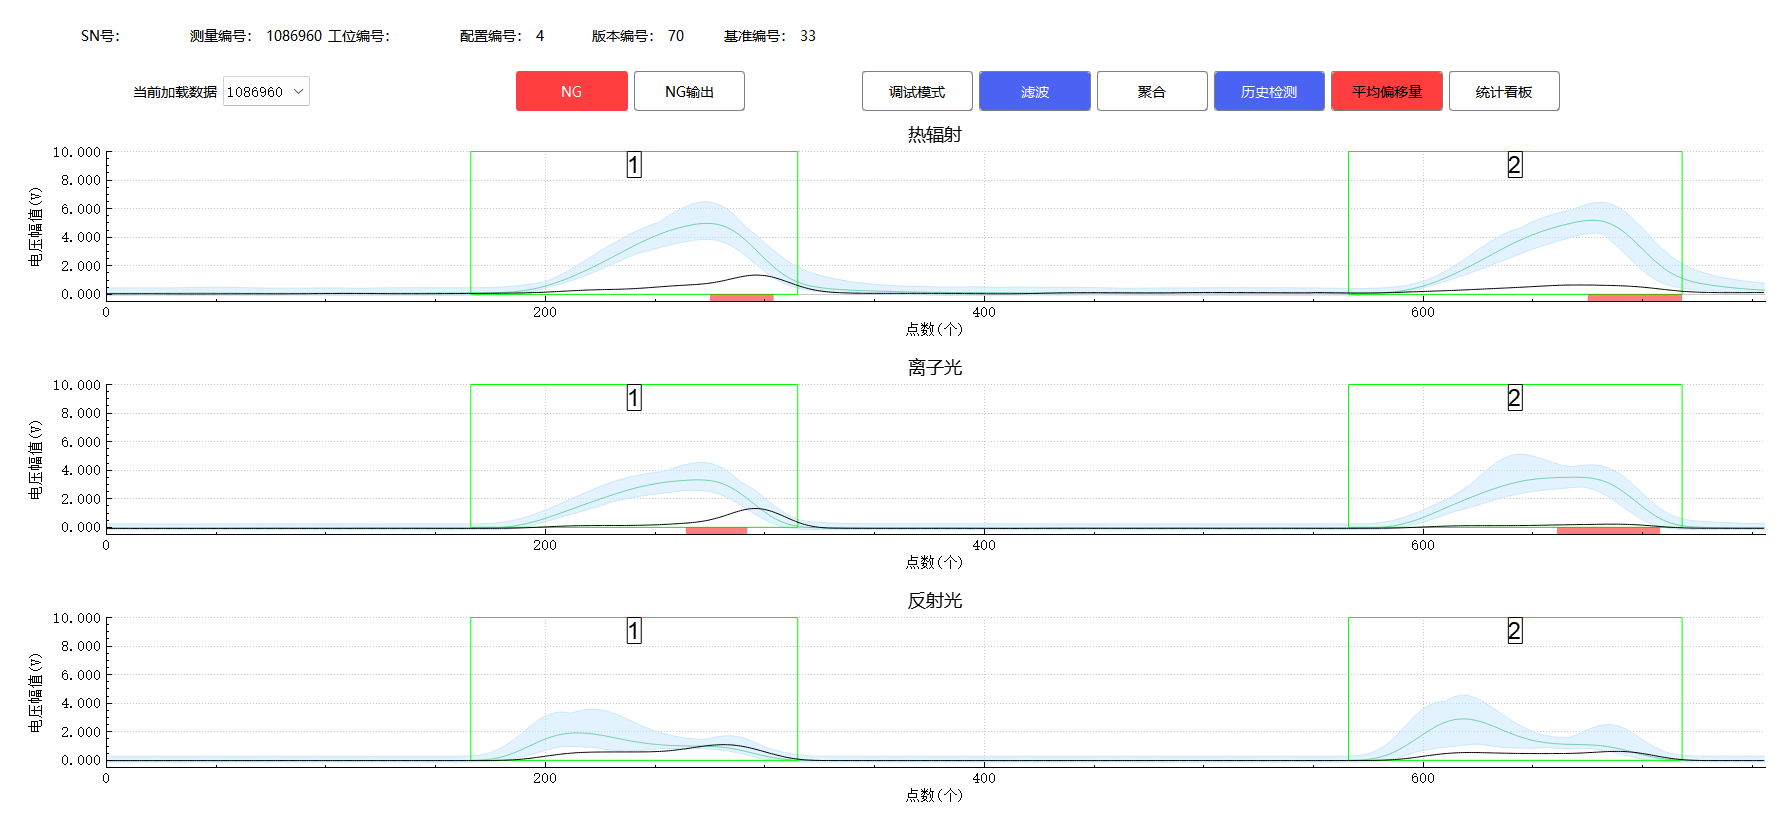
Task: Click the 工位编号 label
Action: pos(360,36)
